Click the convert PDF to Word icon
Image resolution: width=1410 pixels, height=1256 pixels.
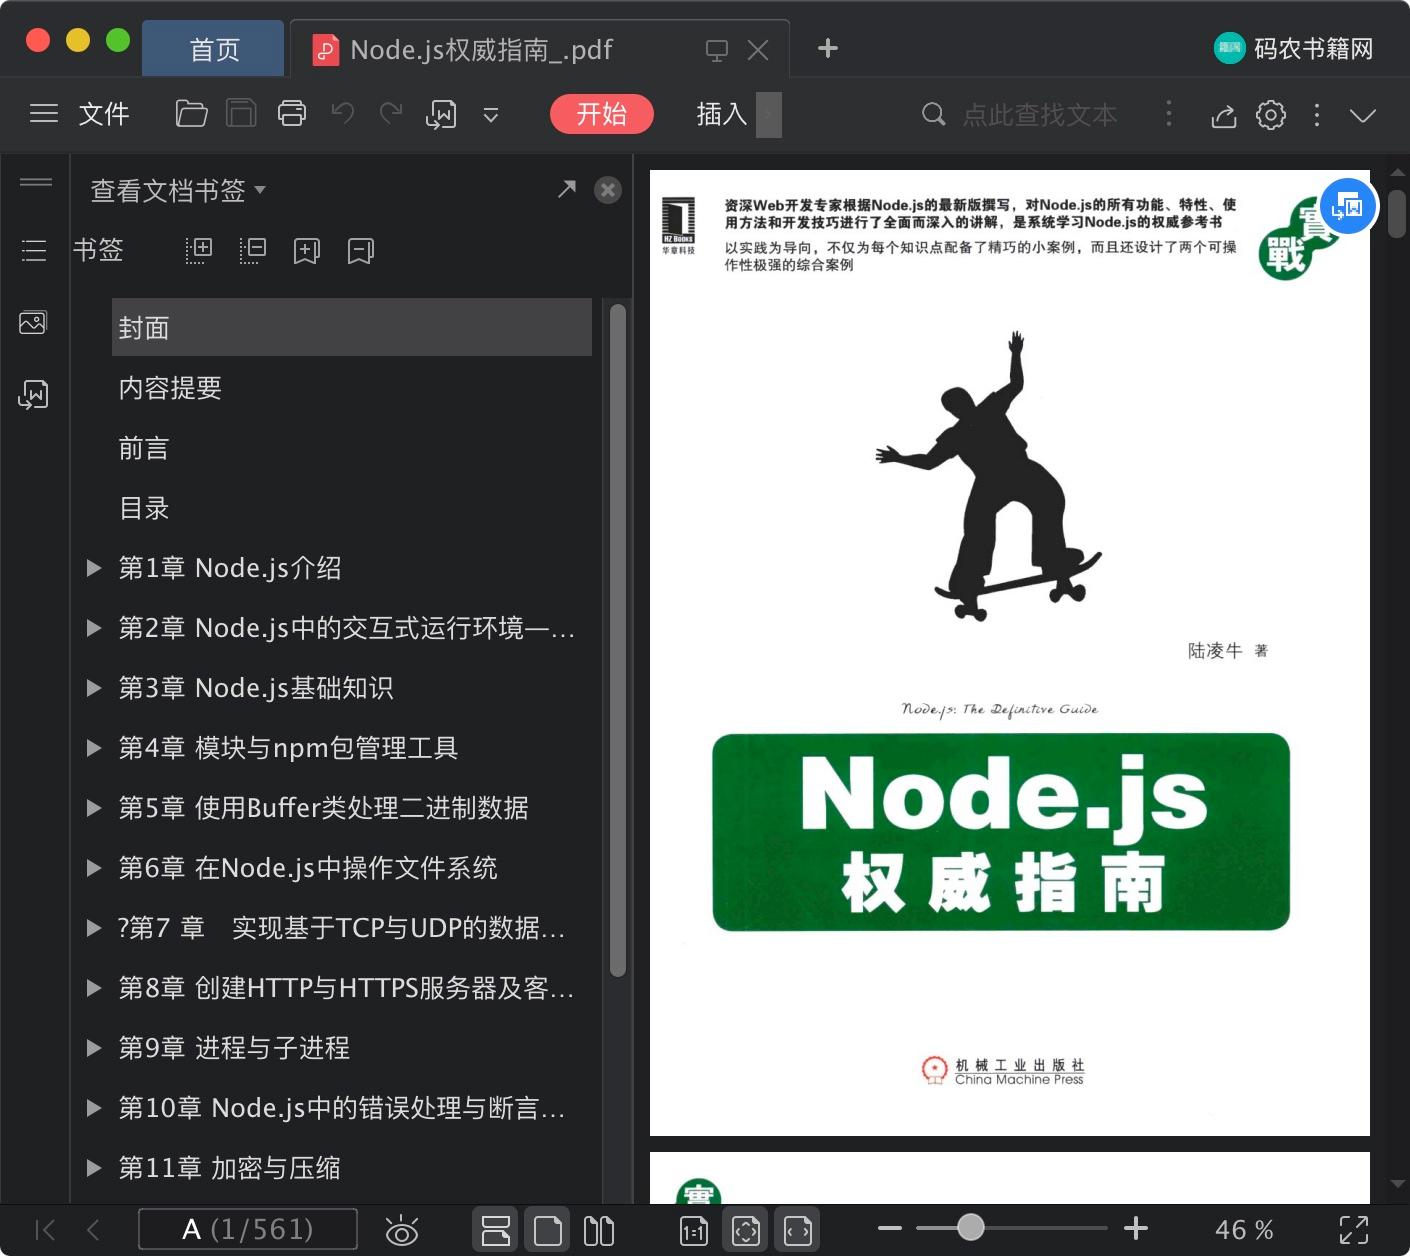tap(441, 115)
